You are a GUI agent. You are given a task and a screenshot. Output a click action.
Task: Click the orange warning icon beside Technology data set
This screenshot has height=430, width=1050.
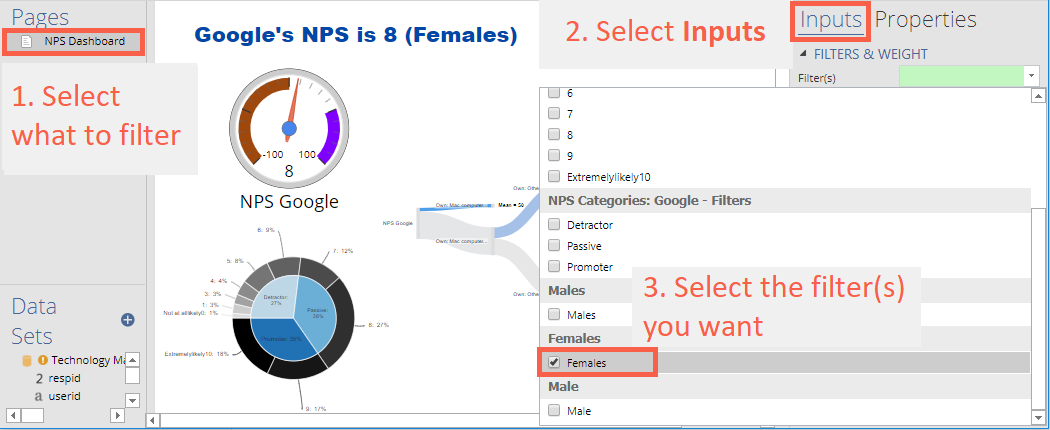[42, 360]
